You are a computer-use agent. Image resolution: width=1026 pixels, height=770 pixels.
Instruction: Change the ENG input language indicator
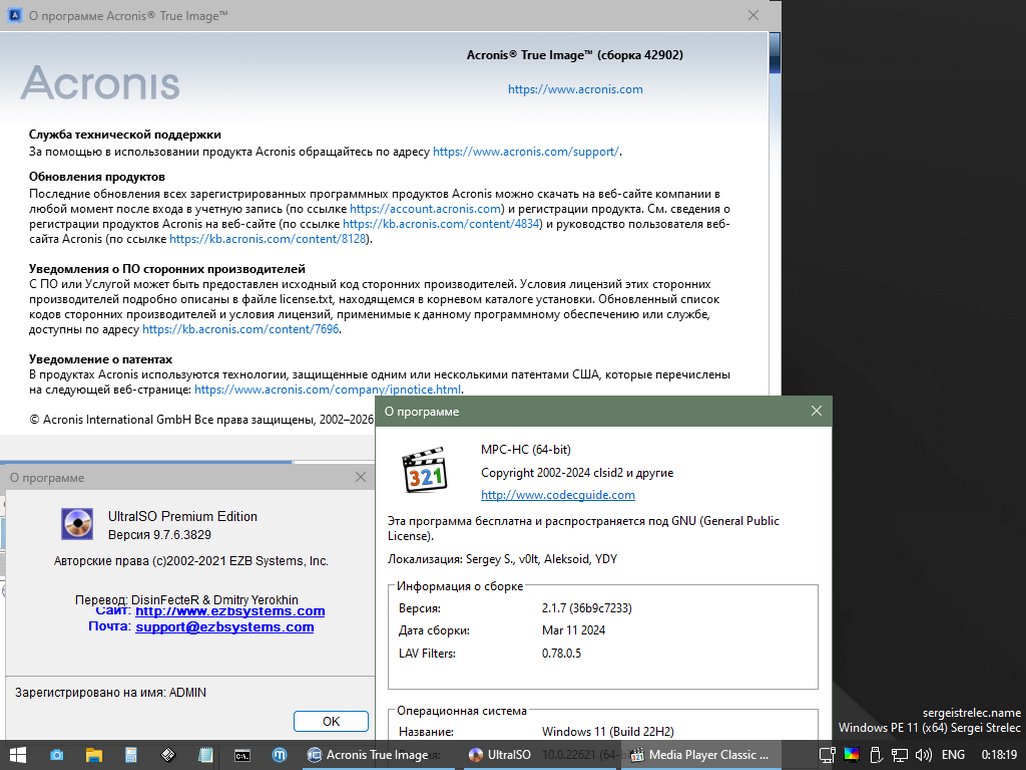(x=953, y=755)
